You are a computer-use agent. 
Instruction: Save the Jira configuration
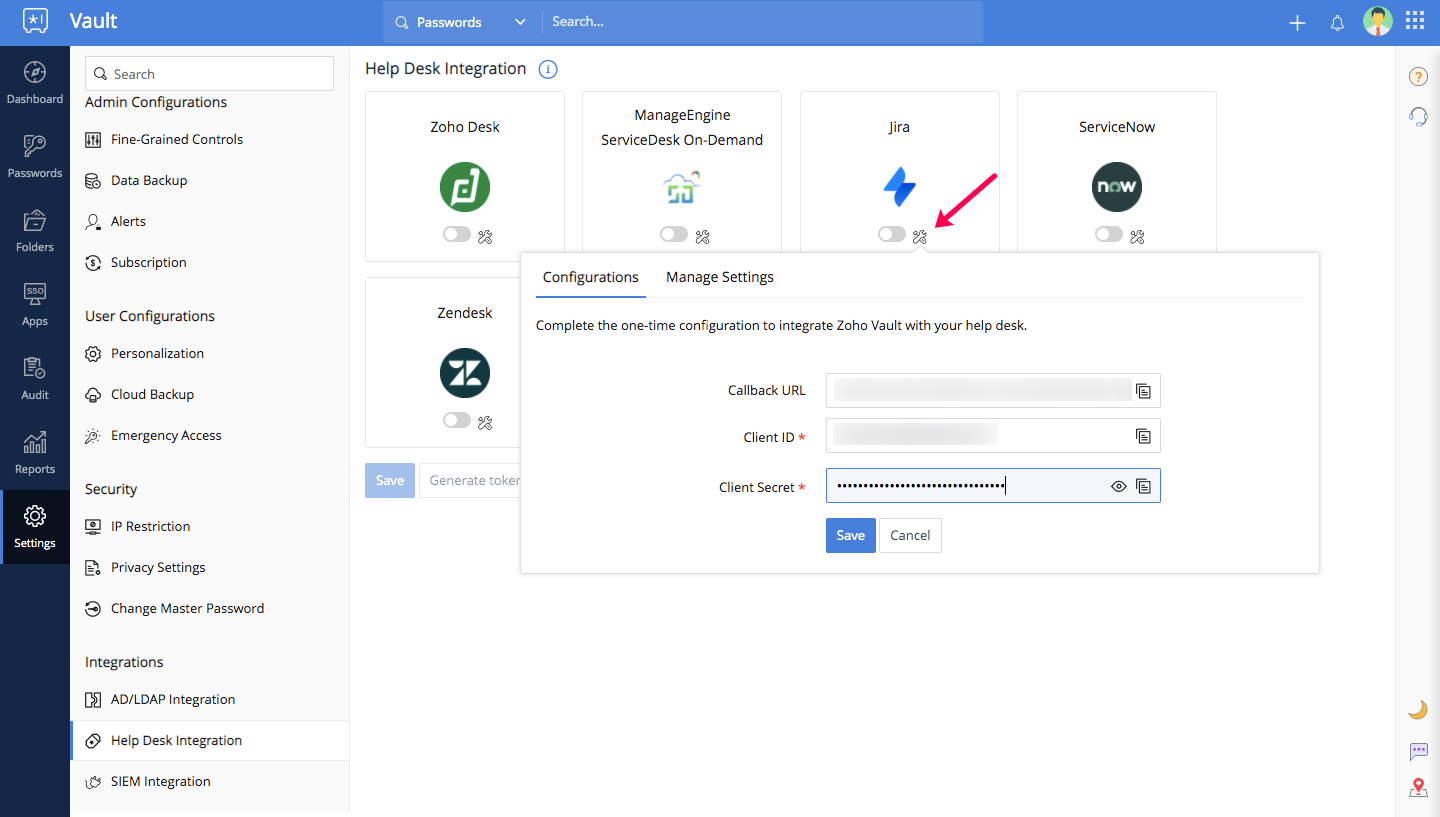[x=850, y=535]
